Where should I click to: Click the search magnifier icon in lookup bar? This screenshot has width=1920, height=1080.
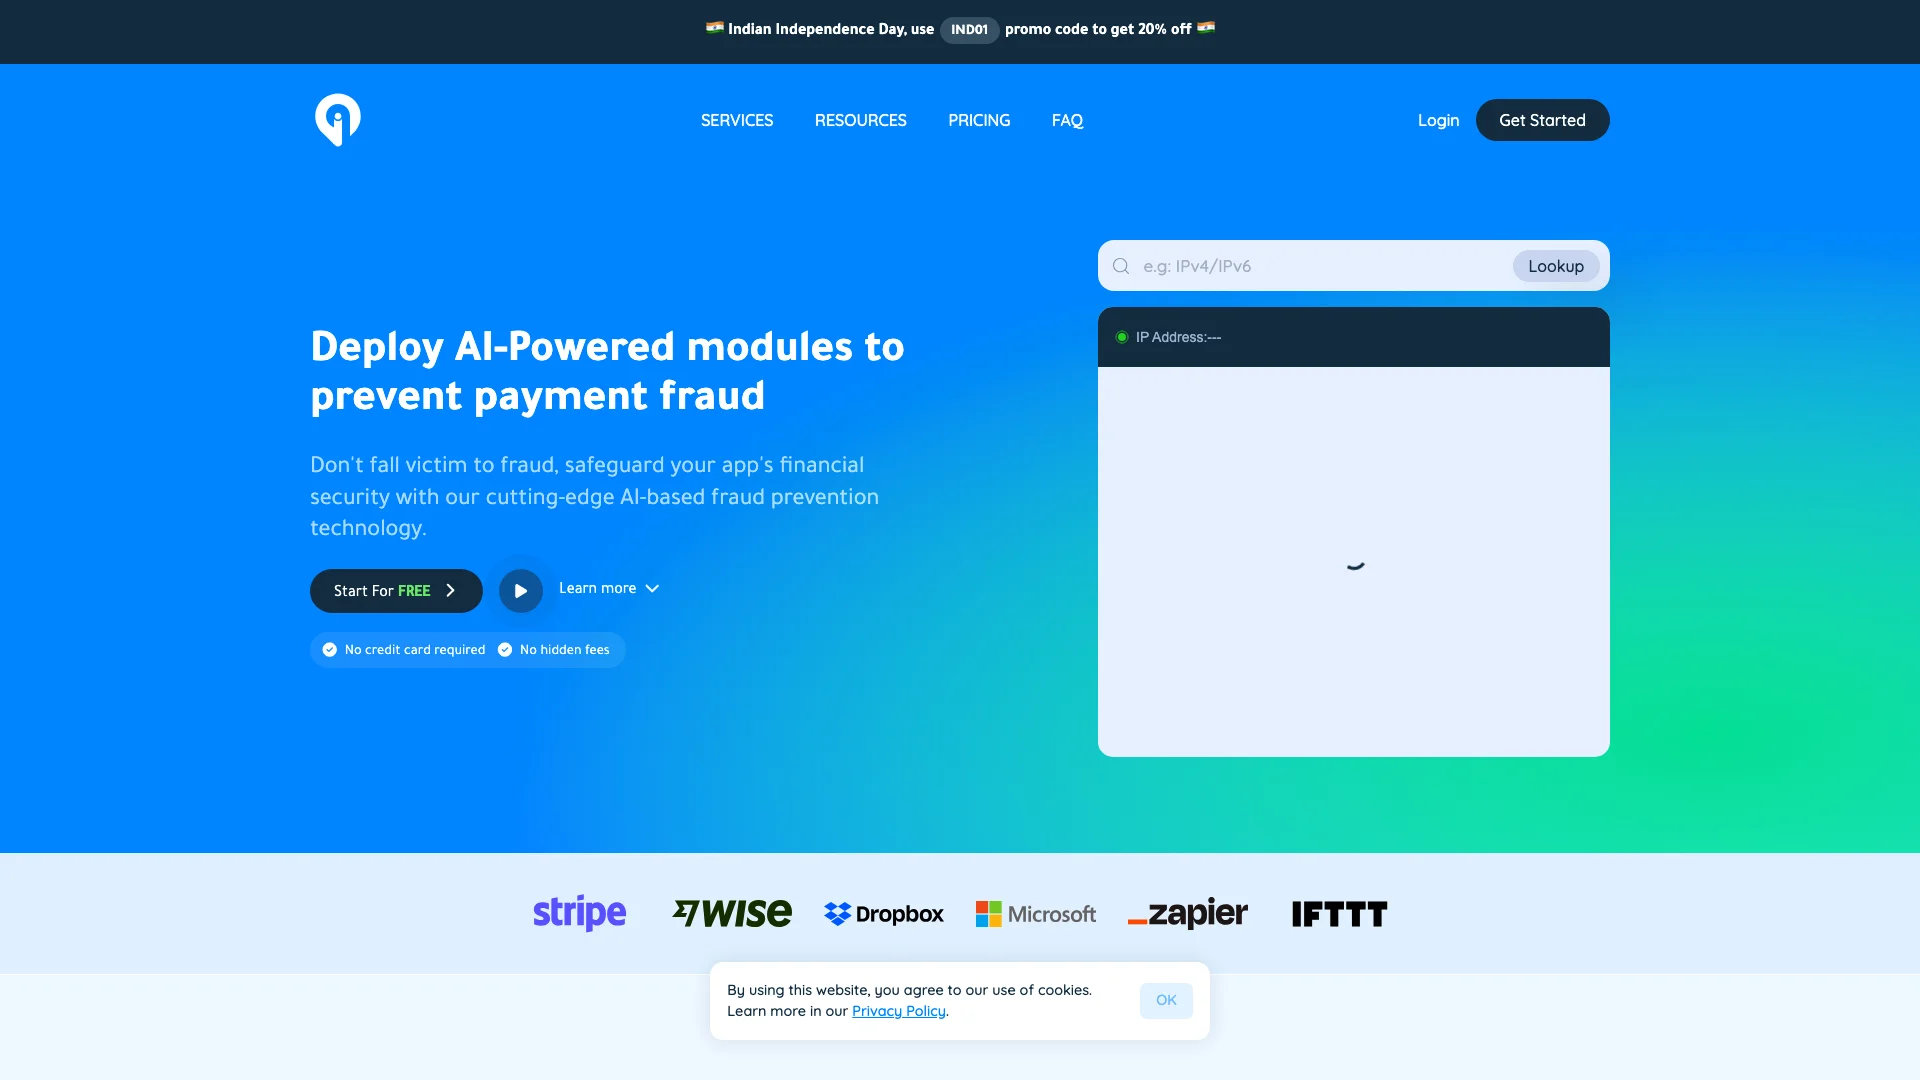pos(1121,265)
